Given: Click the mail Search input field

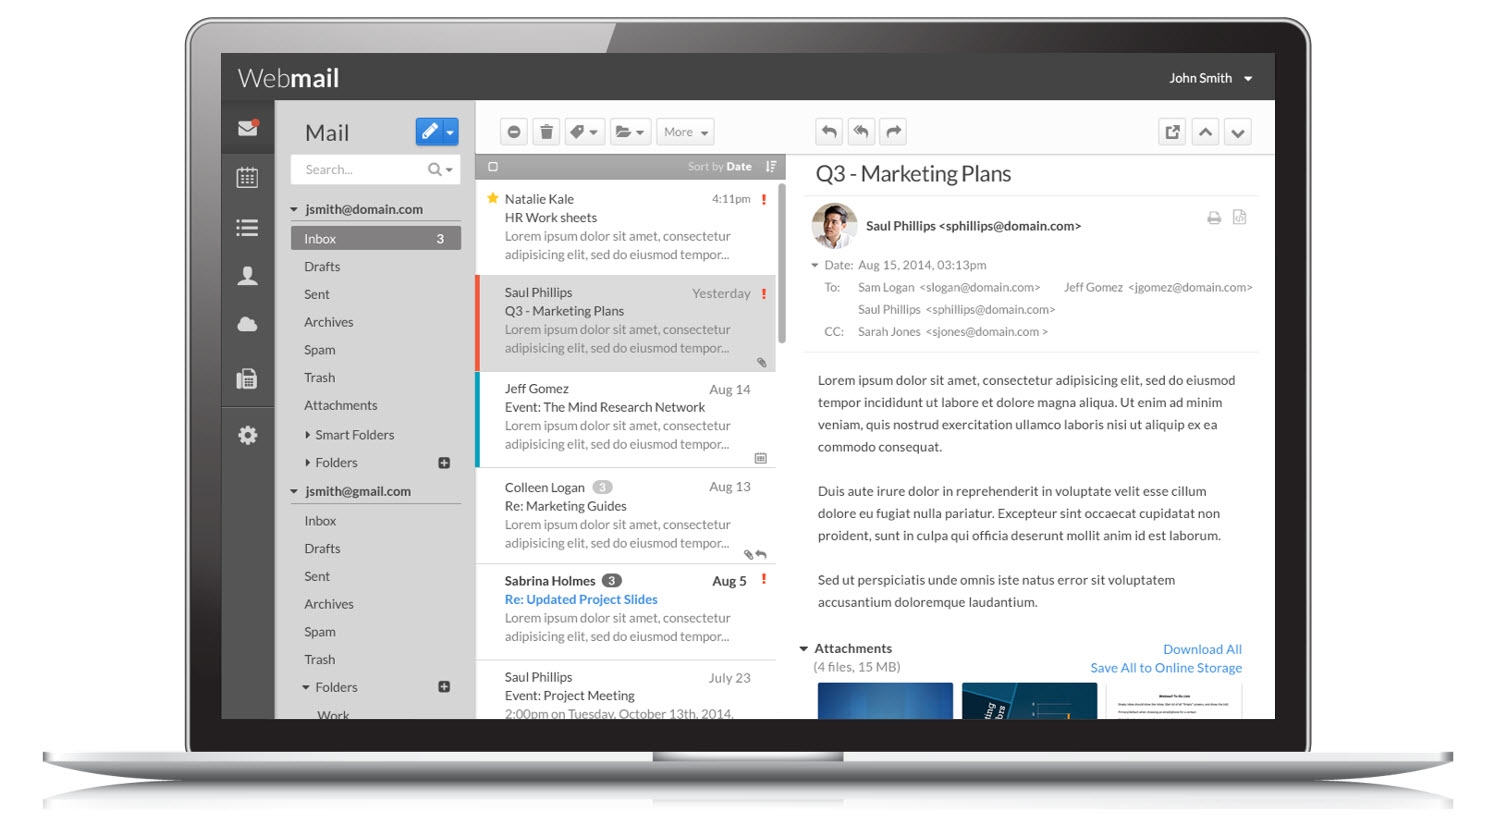Looking at the screenshot, I should pyautogui.click(x=360, y=170).
